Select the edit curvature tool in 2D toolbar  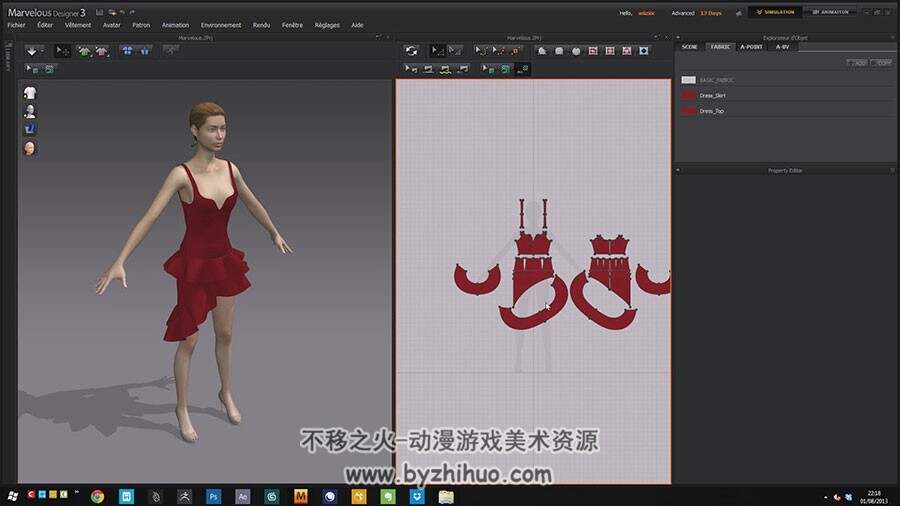pyautogui.click(x=480, y=51)
